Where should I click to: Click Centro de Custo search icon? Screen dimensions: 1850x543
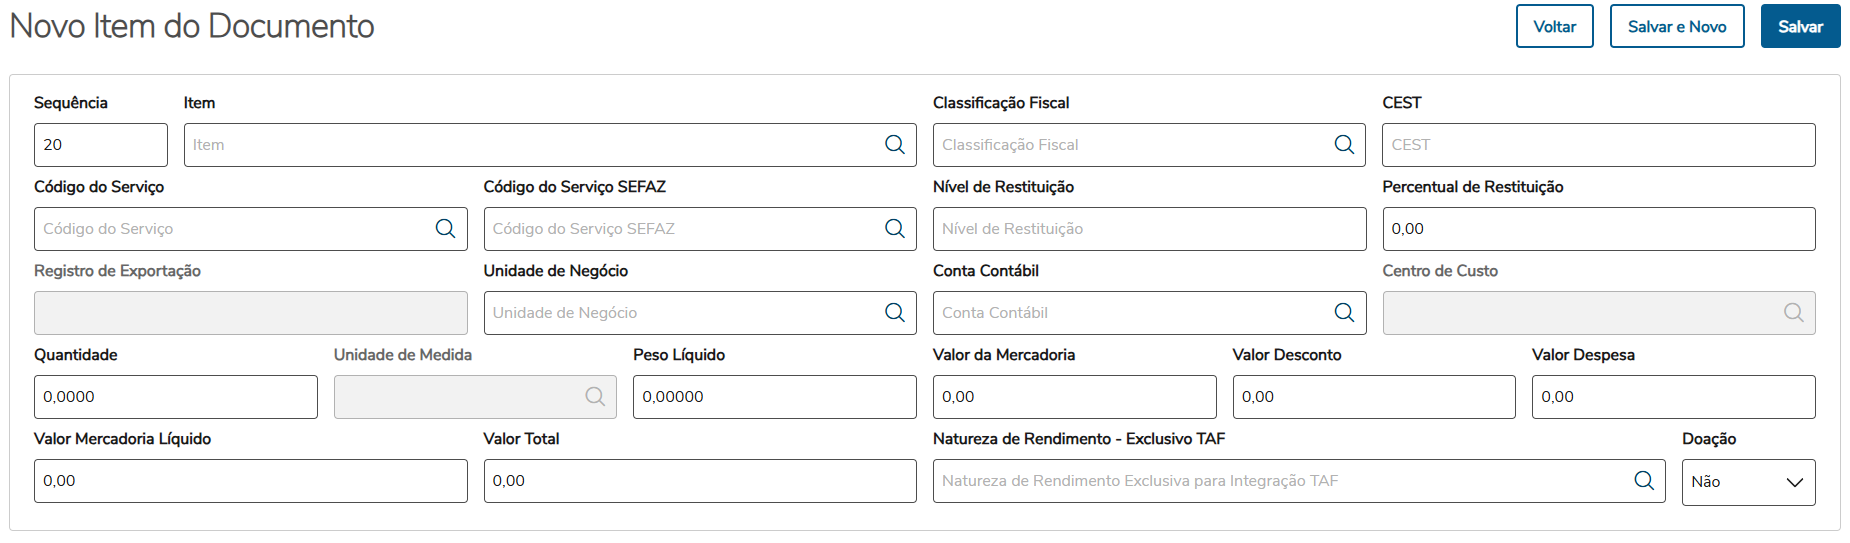pos(1793,313)
